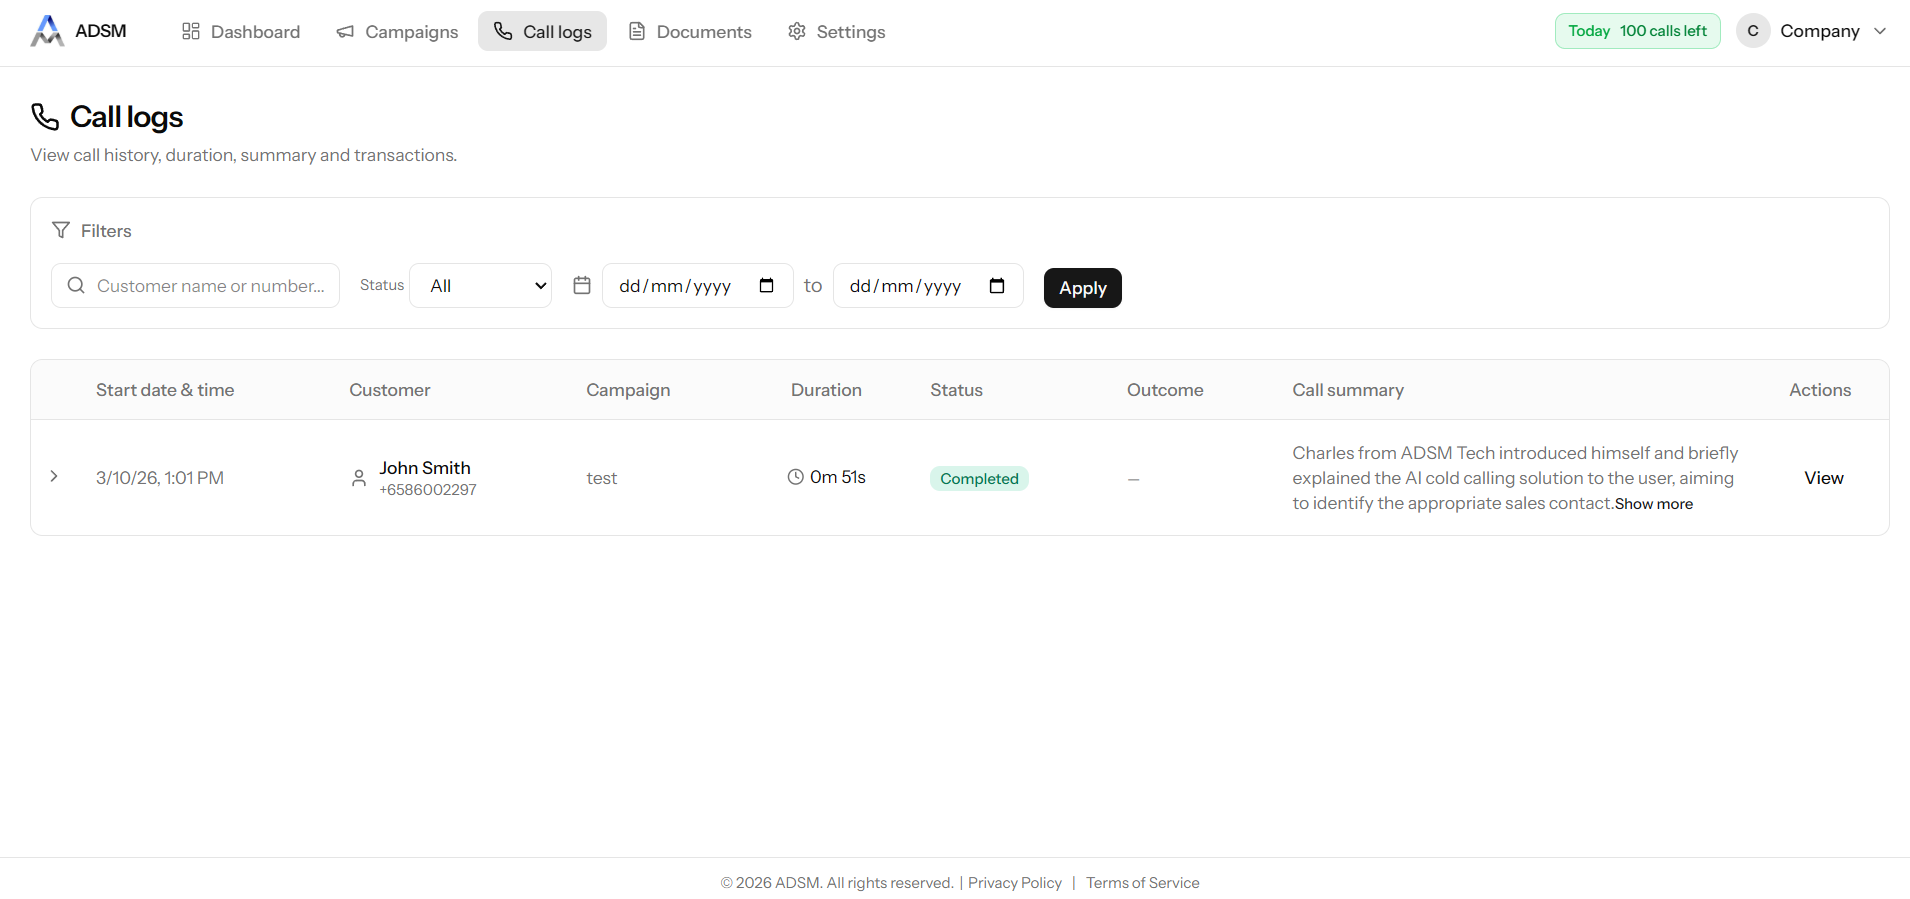
Task: Open the Privacy Policy link
Action: coord(1014,883)
